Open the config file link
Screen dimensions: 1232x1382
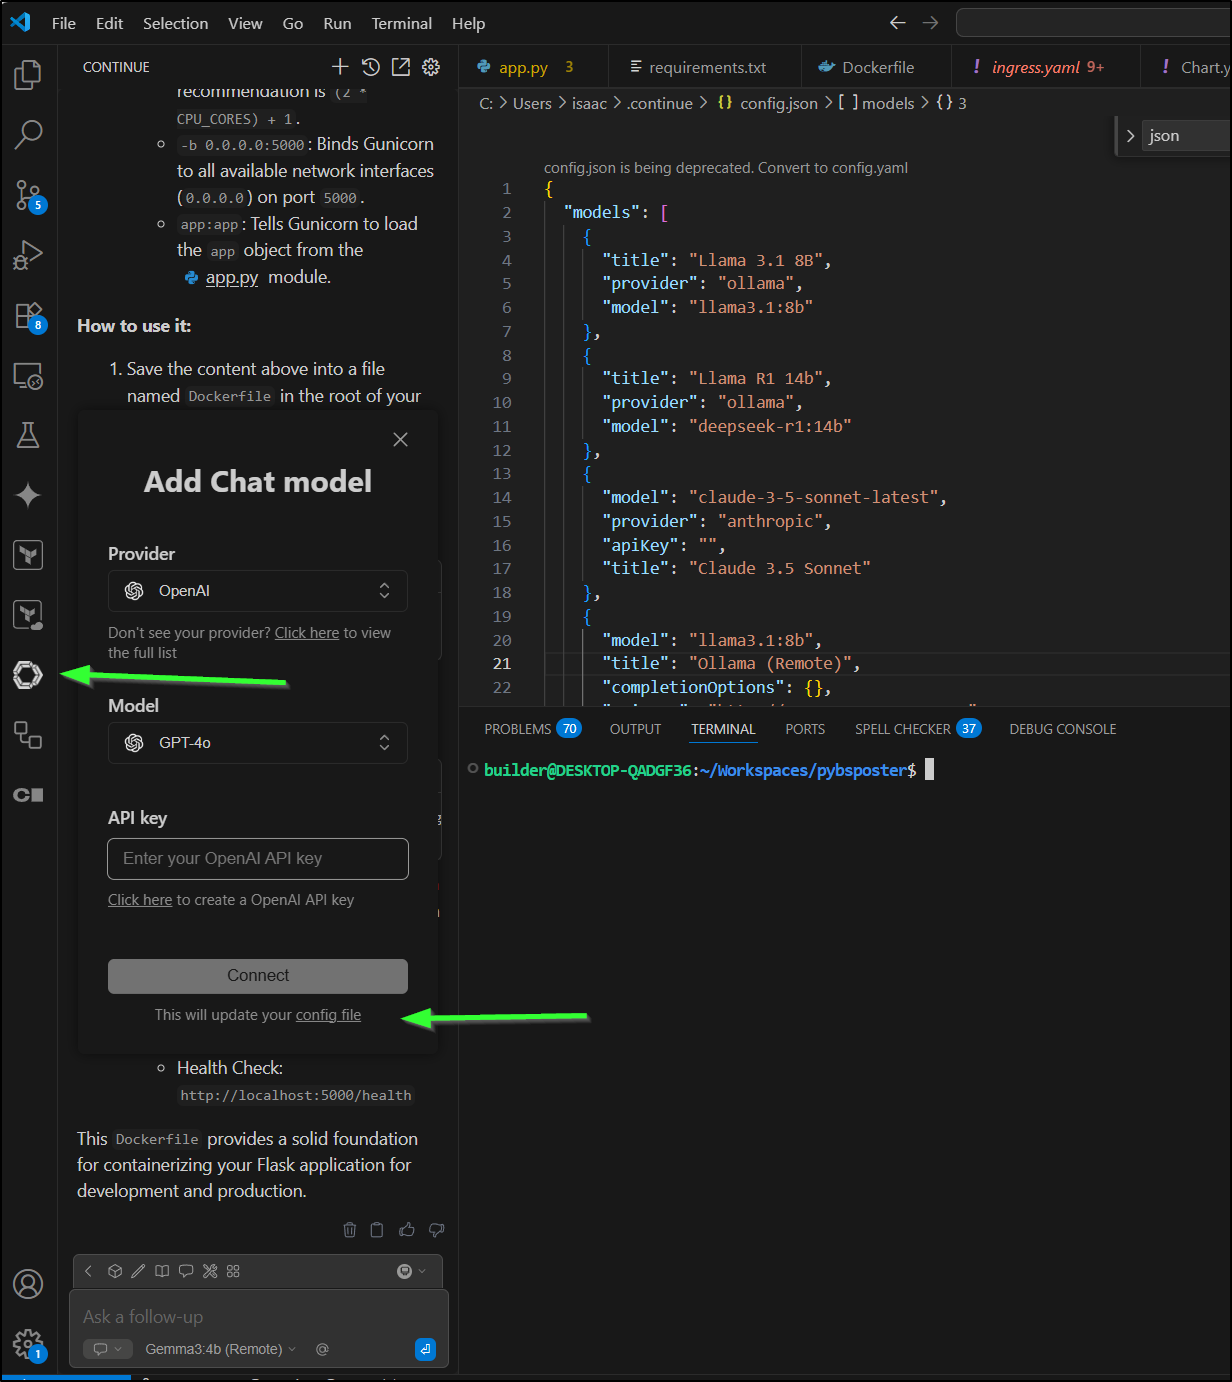328,1015
